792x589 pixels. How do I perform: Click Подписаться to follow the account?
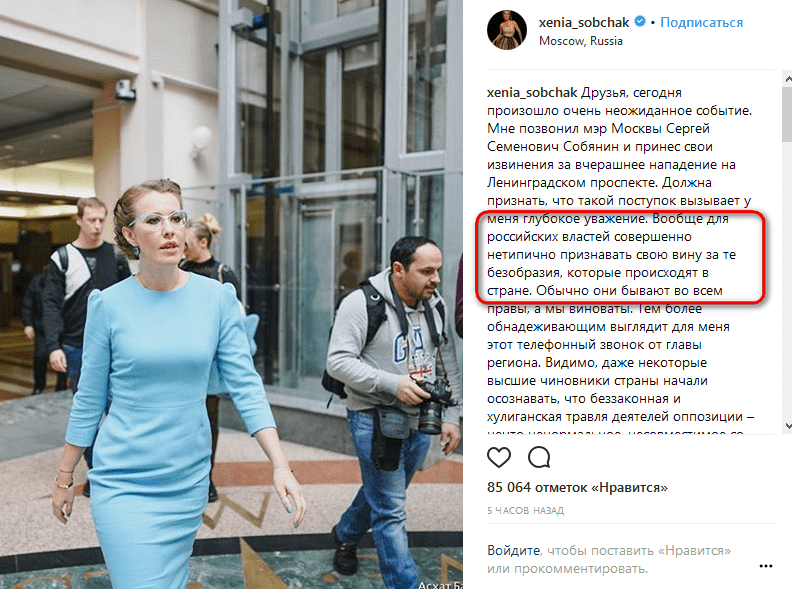click(702, 22)
